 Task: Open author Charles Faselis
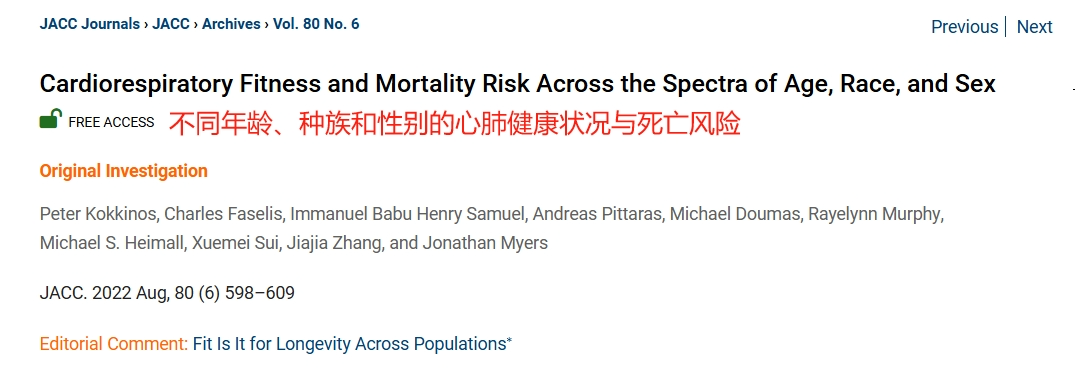[224, 214]
